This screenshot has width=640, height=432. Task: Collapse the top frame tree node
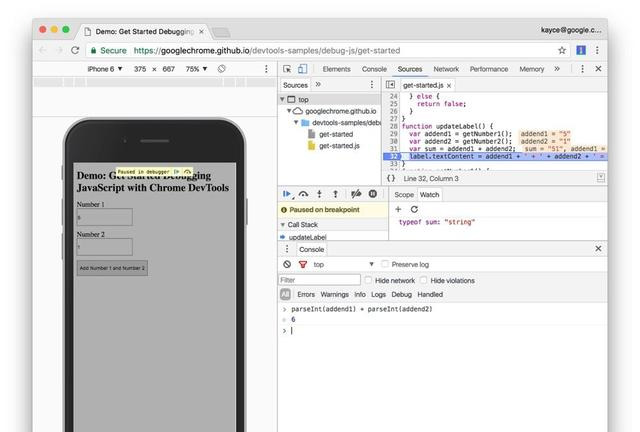point(282,99)
